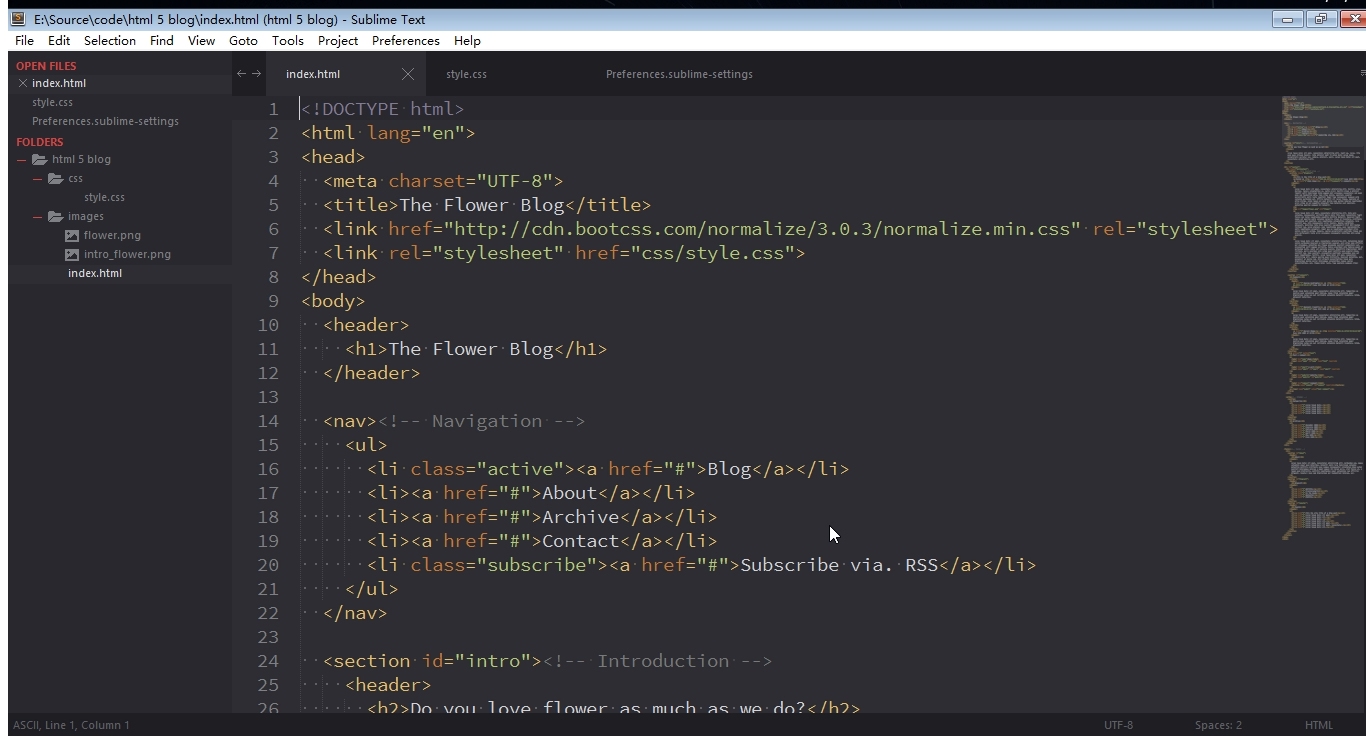
Task: Click line number 20 in the gutter
Action: pos(268,565)
